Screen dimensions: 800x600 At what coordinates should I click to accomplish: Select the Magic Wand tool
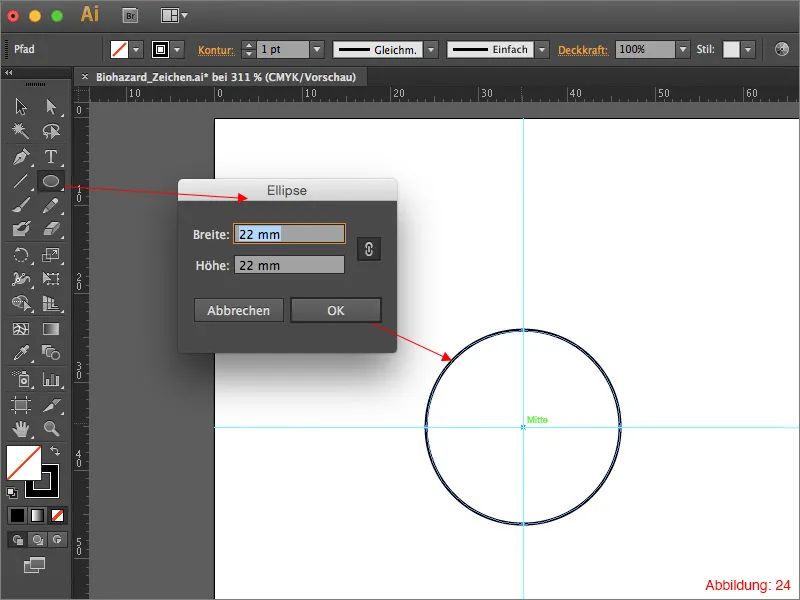[21, 131]
